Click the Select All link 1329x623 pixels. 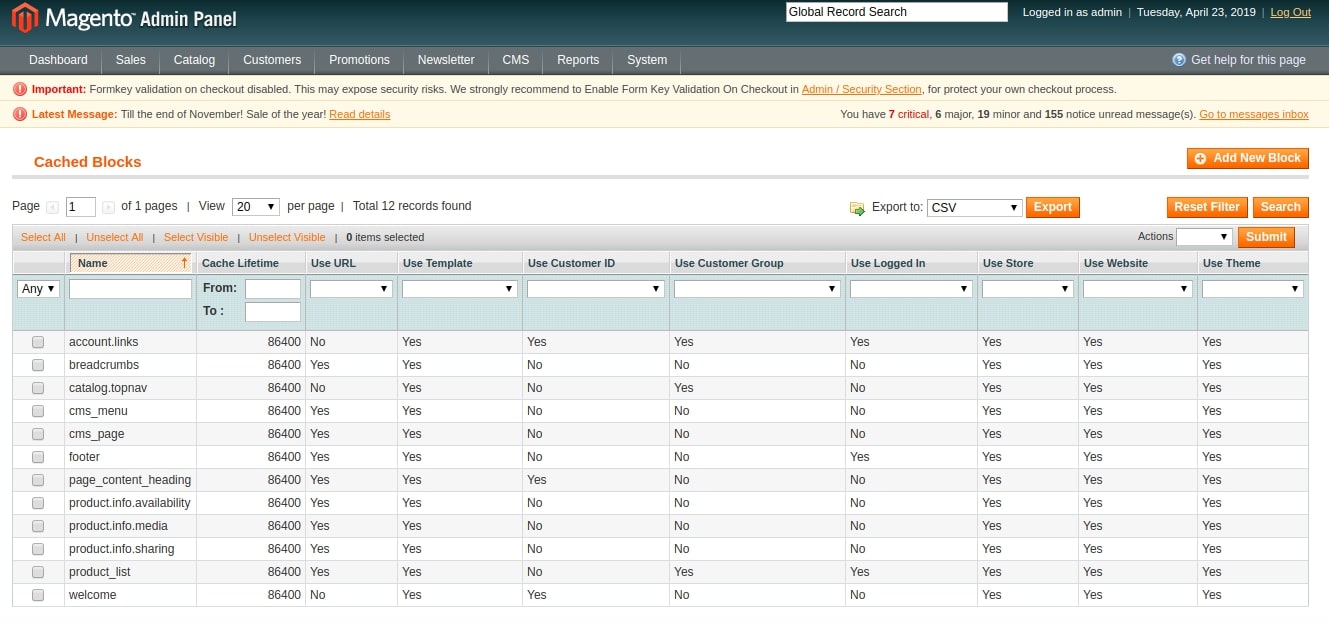pyautogui.click(x=43, y=237)
